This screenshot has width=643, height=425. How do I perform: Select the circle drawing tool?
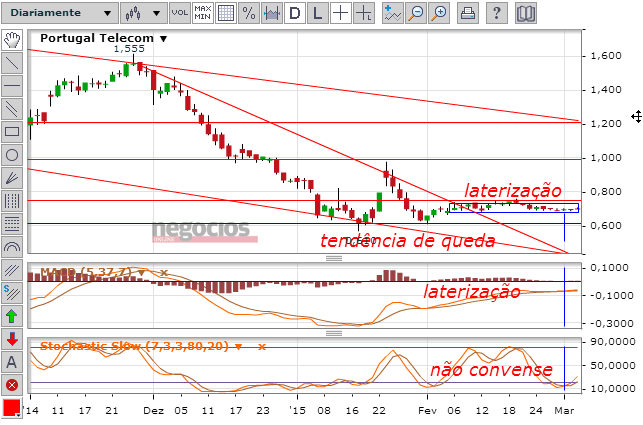coord(12,155)
